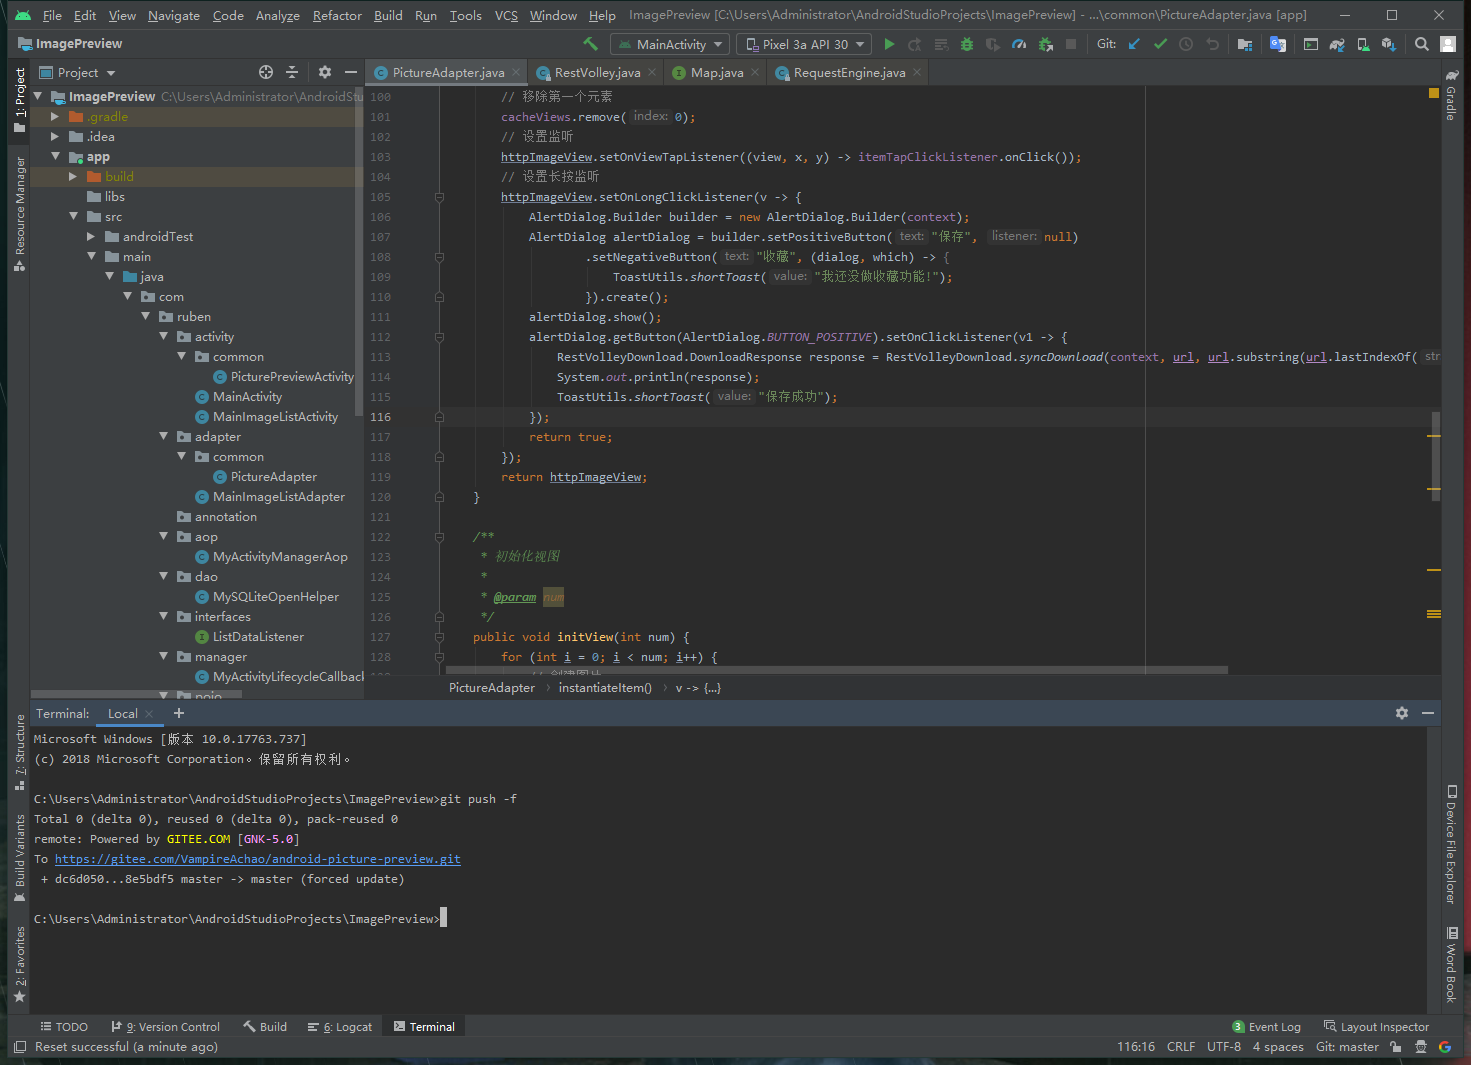Add new terminal session with plus icon
1471x1065 pixels.
179,713
